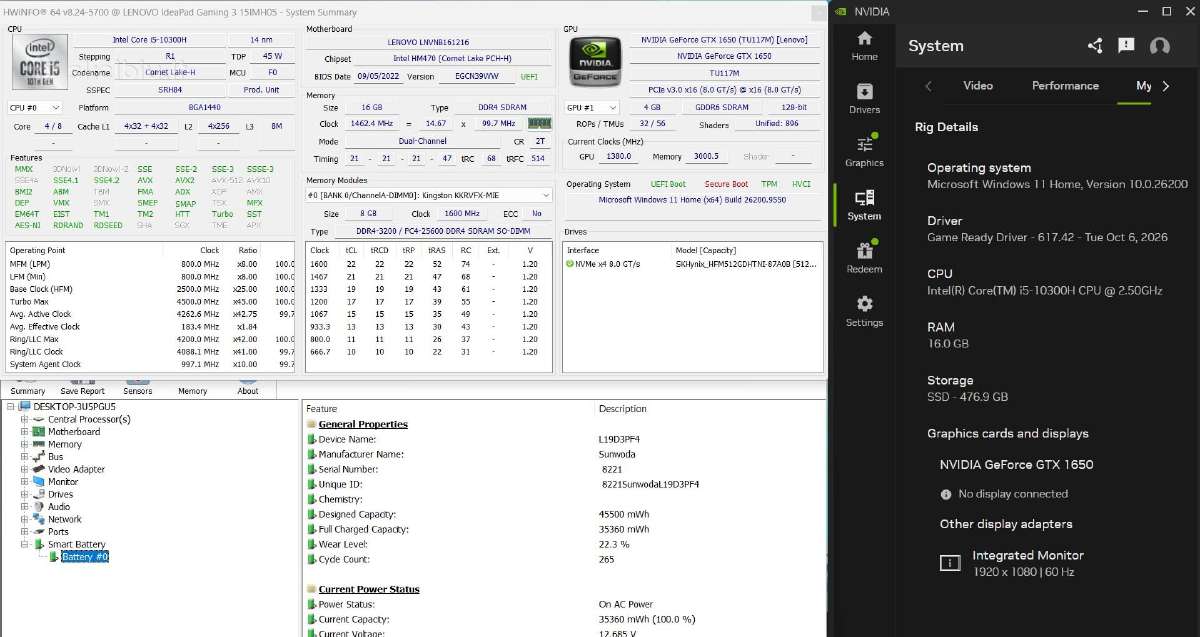1200x637 pixels.
Task: Select System in NVIDIA sidebar
Action: [864, 205]
